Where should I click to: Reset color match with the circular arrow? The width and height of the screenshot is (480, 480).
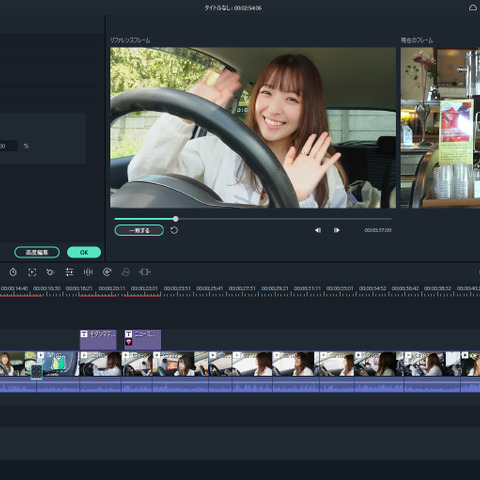tap(174, 230)
